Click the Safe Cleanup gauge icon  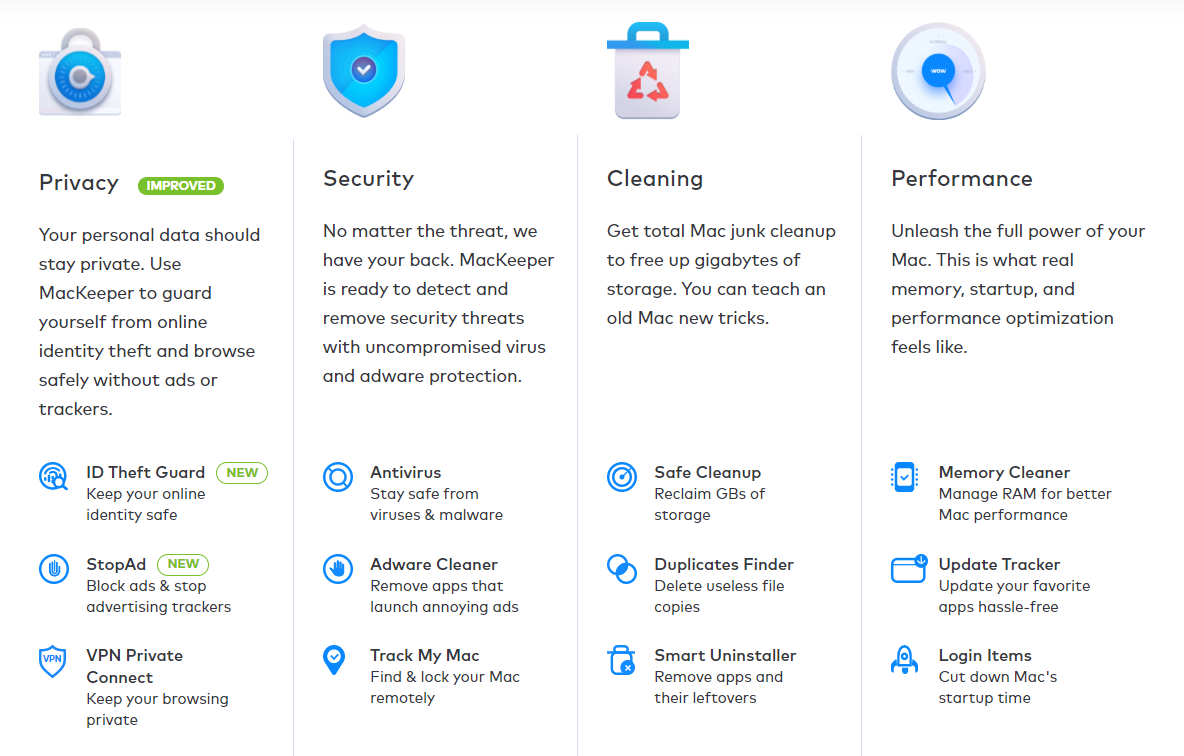click(622, 476)
